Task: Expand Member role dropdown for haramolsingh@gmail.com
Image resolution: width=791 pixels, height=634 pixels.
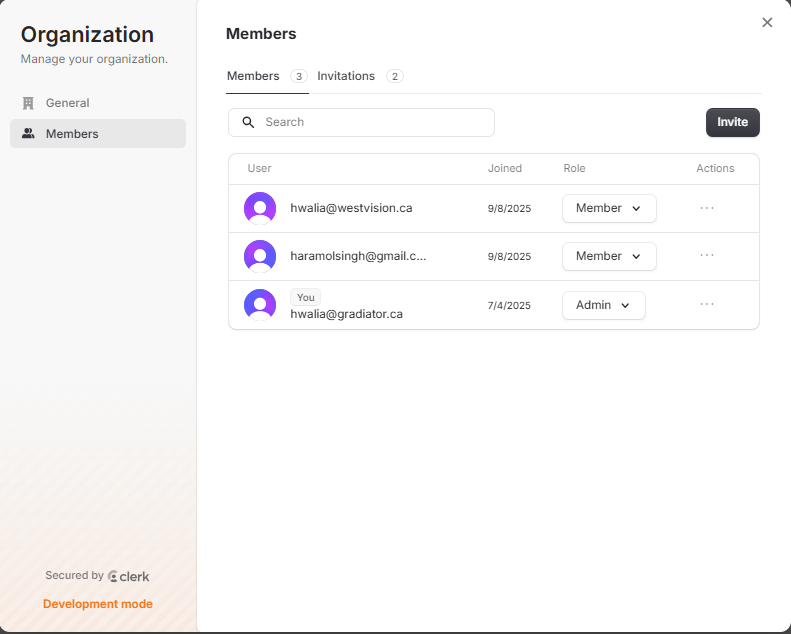Action: [x=608, y=256]
